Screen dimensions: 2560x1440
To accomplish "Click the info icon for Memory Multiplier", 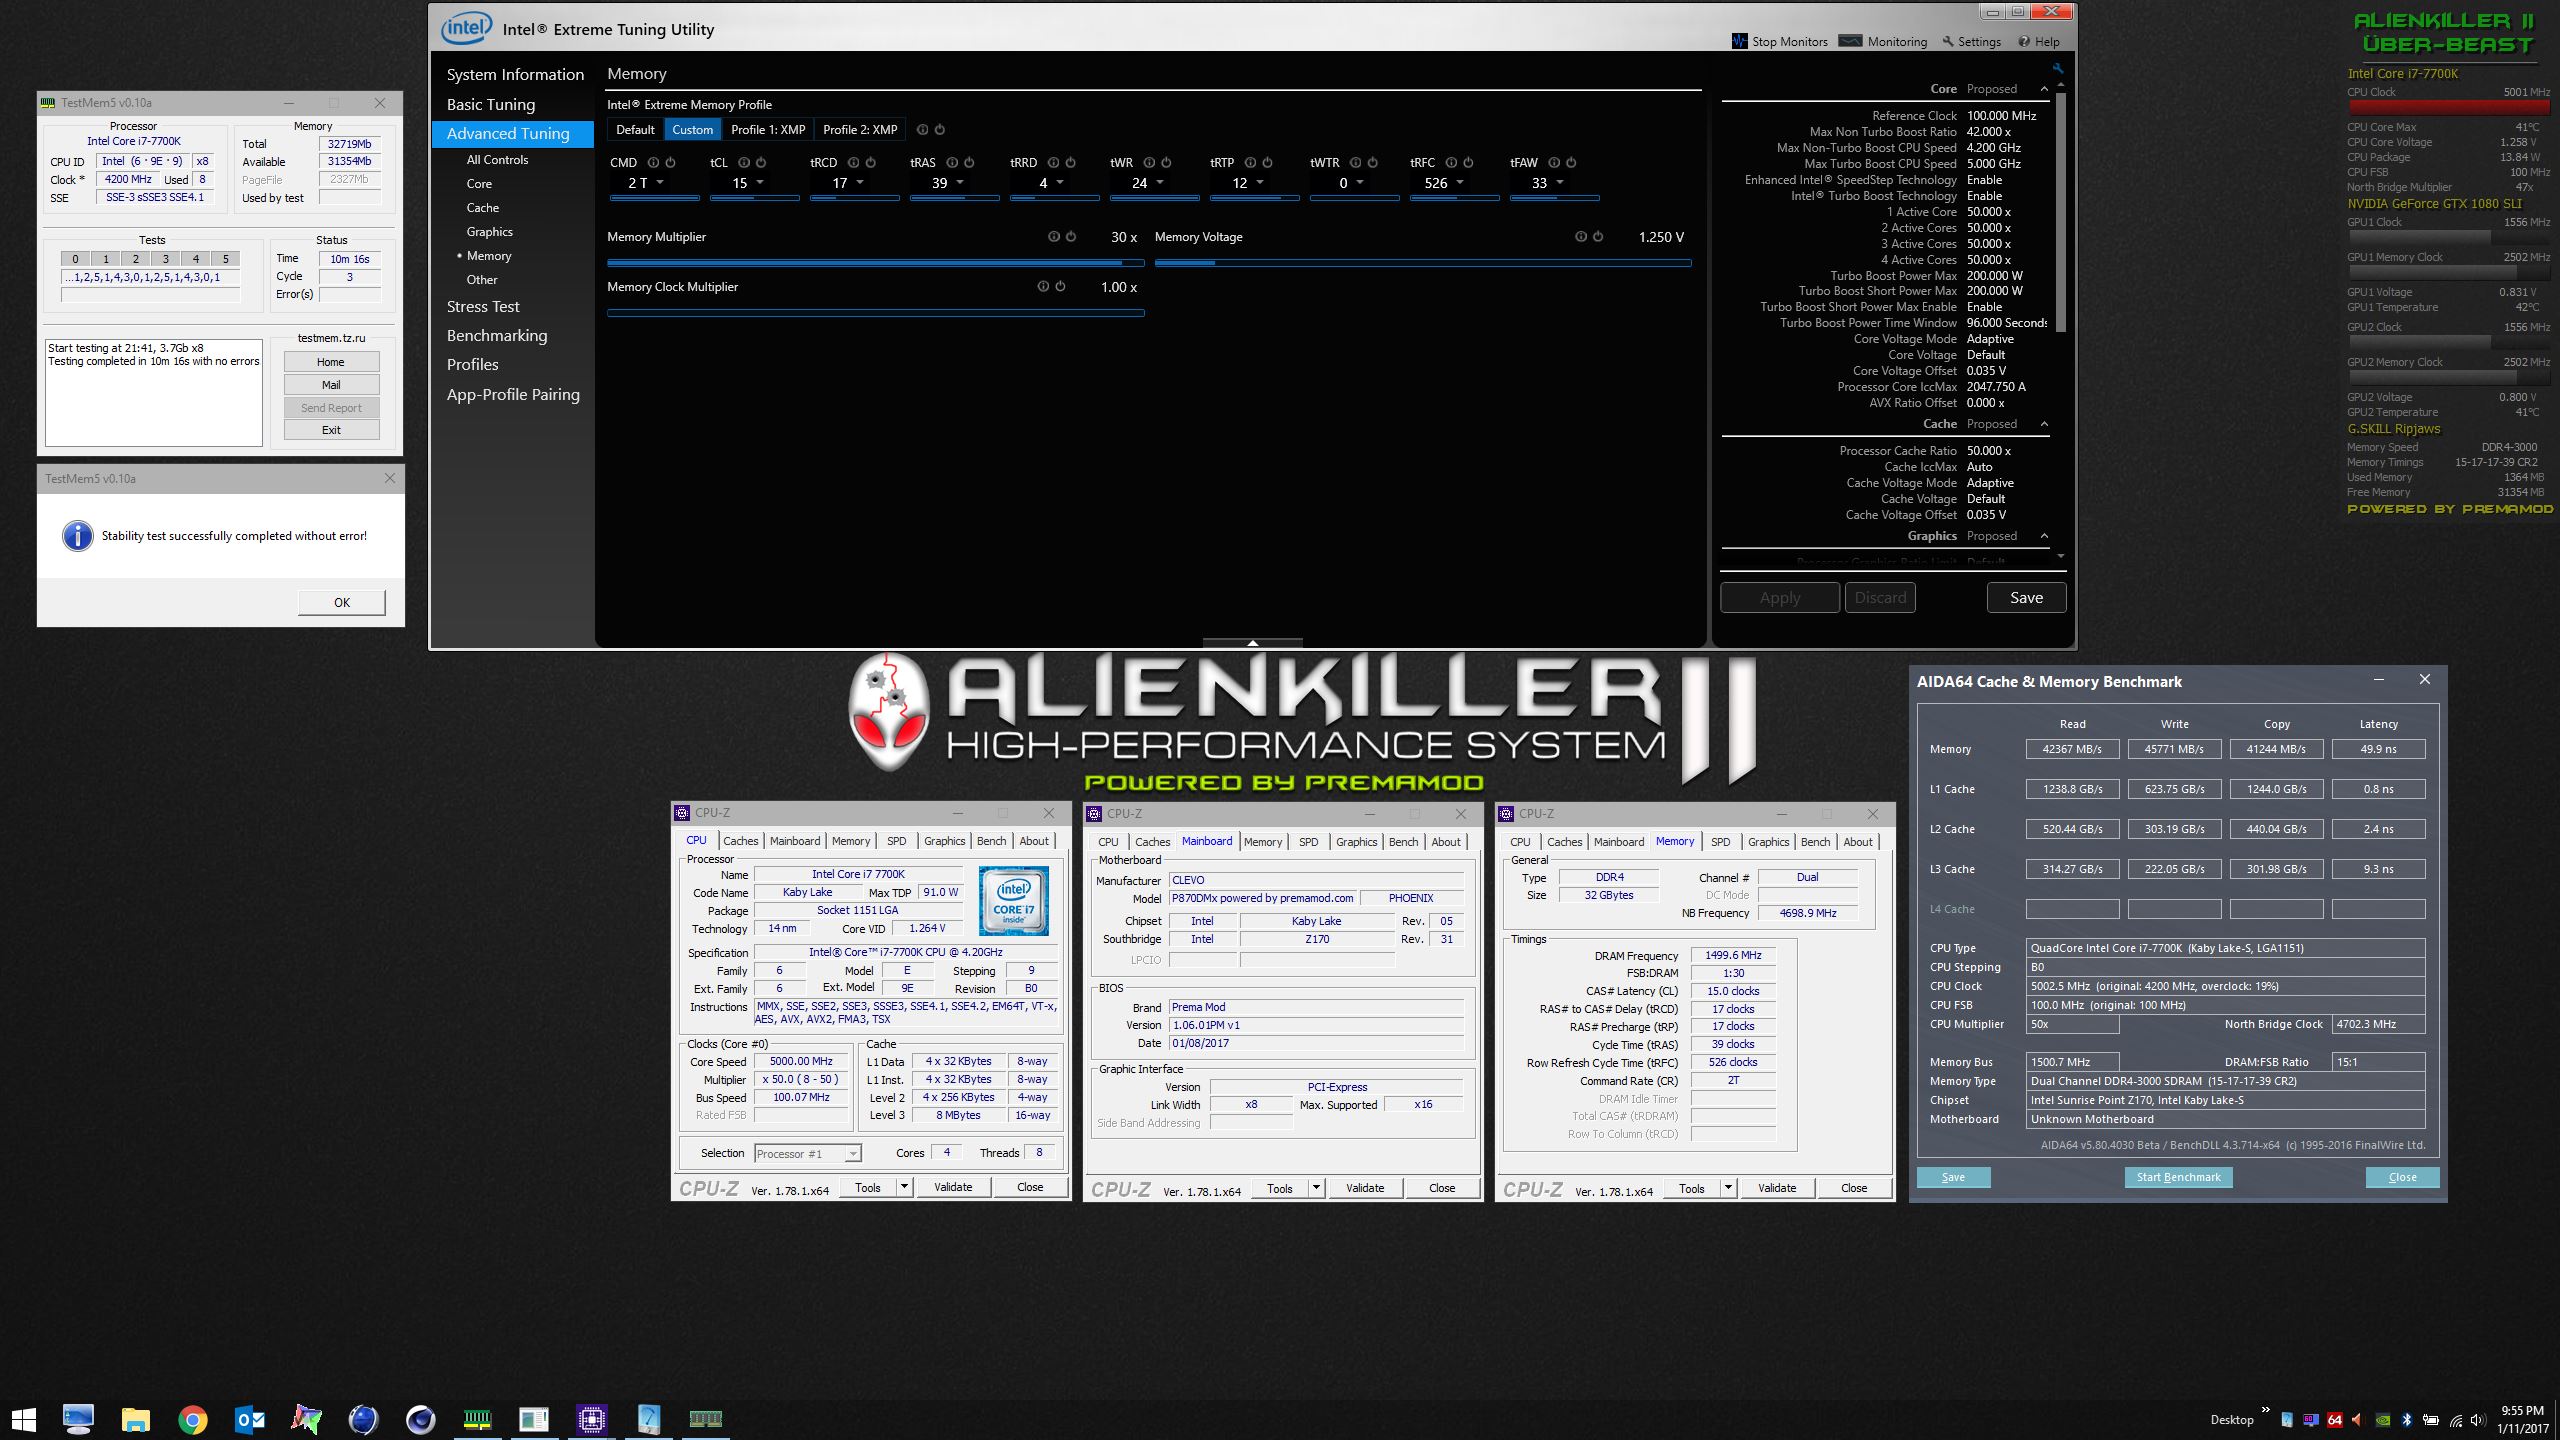I will [1053, 237].
